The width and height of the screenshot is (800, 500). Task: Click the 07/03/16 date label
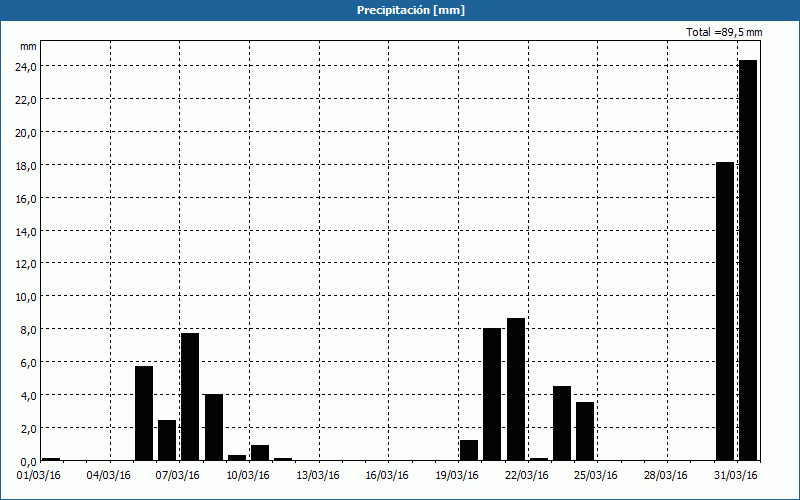pos(178,476)
